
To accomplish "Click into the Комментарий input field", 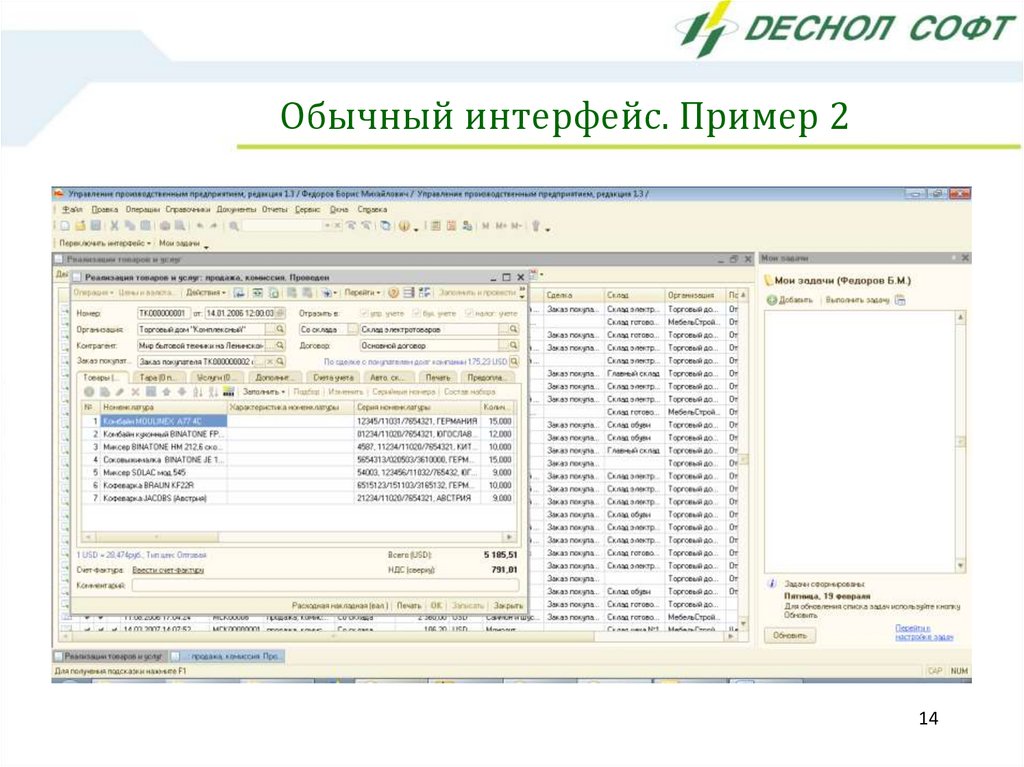I will click(x=325, y=586).
